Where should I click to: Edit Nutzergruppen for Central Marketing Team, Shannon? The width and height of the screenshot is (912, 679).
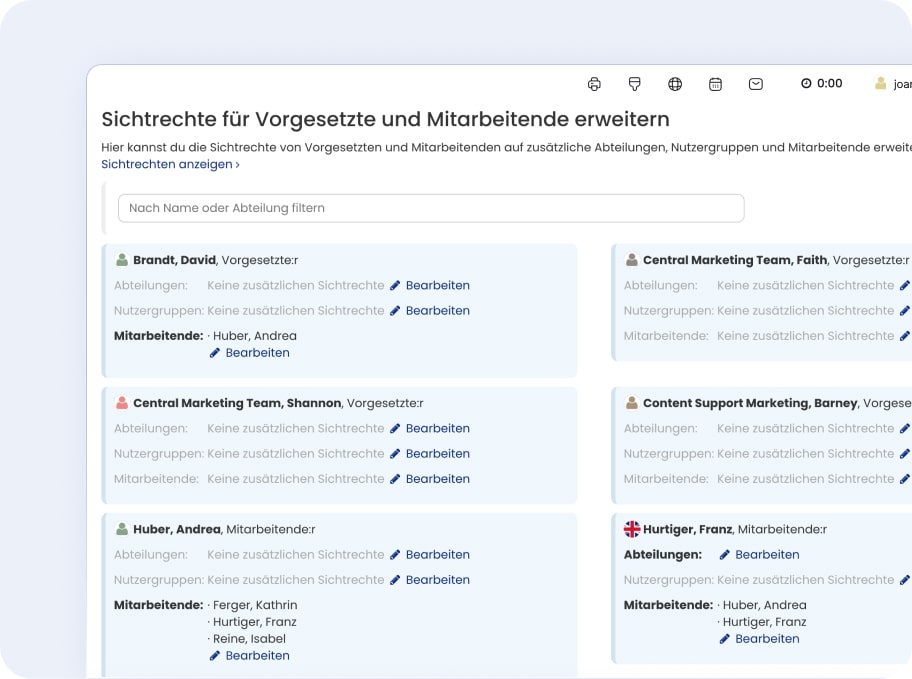tap(429, 454)
